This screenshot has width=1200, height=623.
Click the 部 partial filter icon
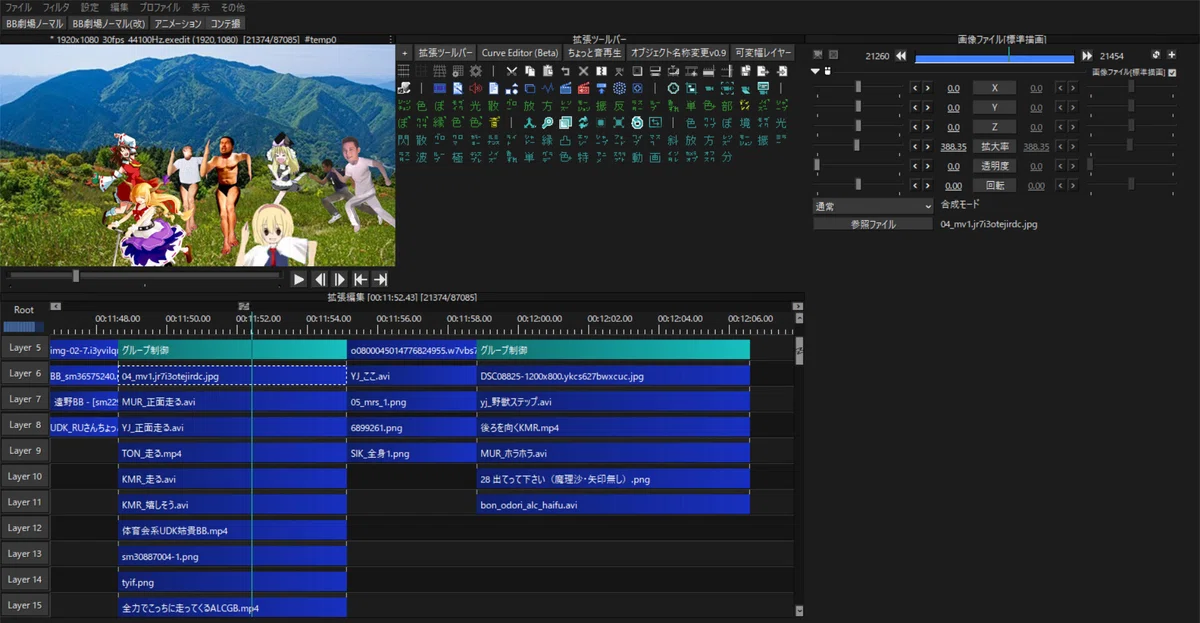[727, 106]
